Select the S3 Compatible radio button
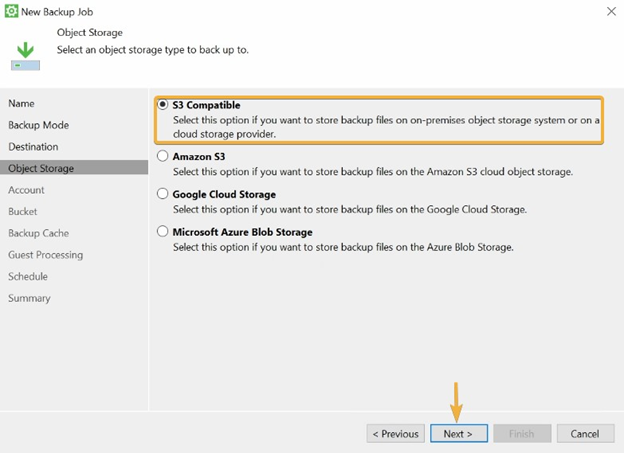 (162, 105)
